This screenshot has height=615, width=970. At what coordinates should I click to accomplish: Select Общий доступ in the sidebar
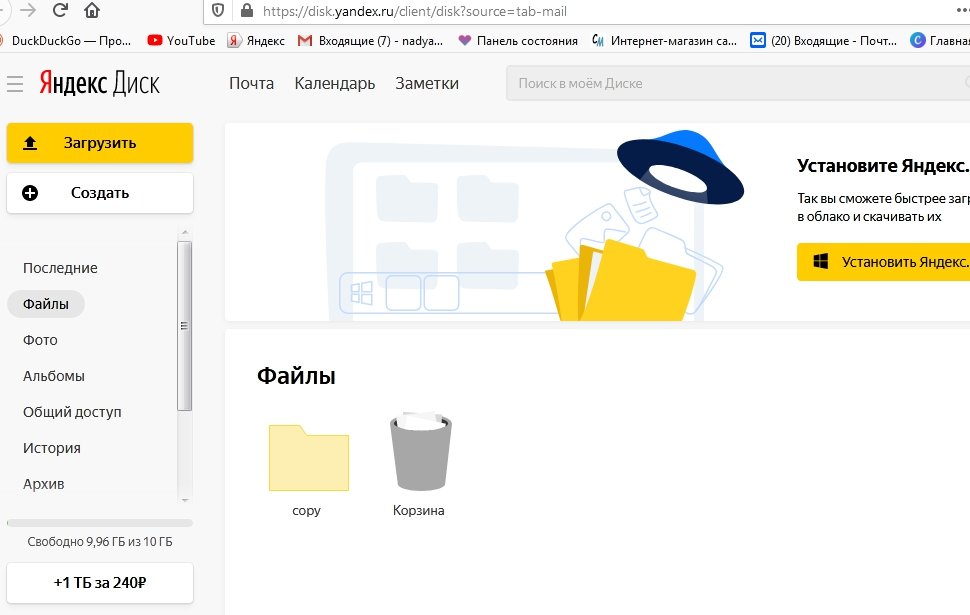[72, 411]
